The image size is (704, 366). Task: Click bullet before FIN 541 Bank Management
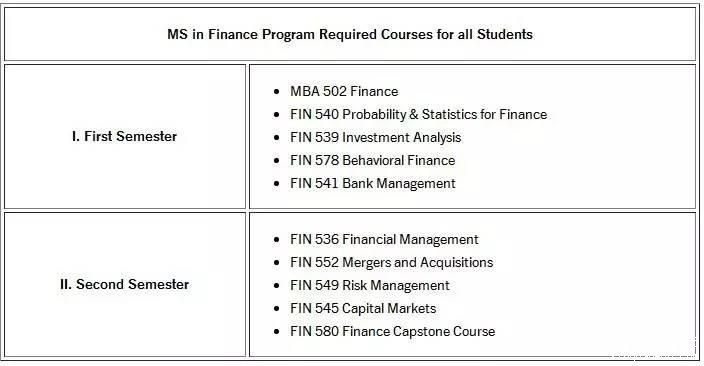click(276, 184)
